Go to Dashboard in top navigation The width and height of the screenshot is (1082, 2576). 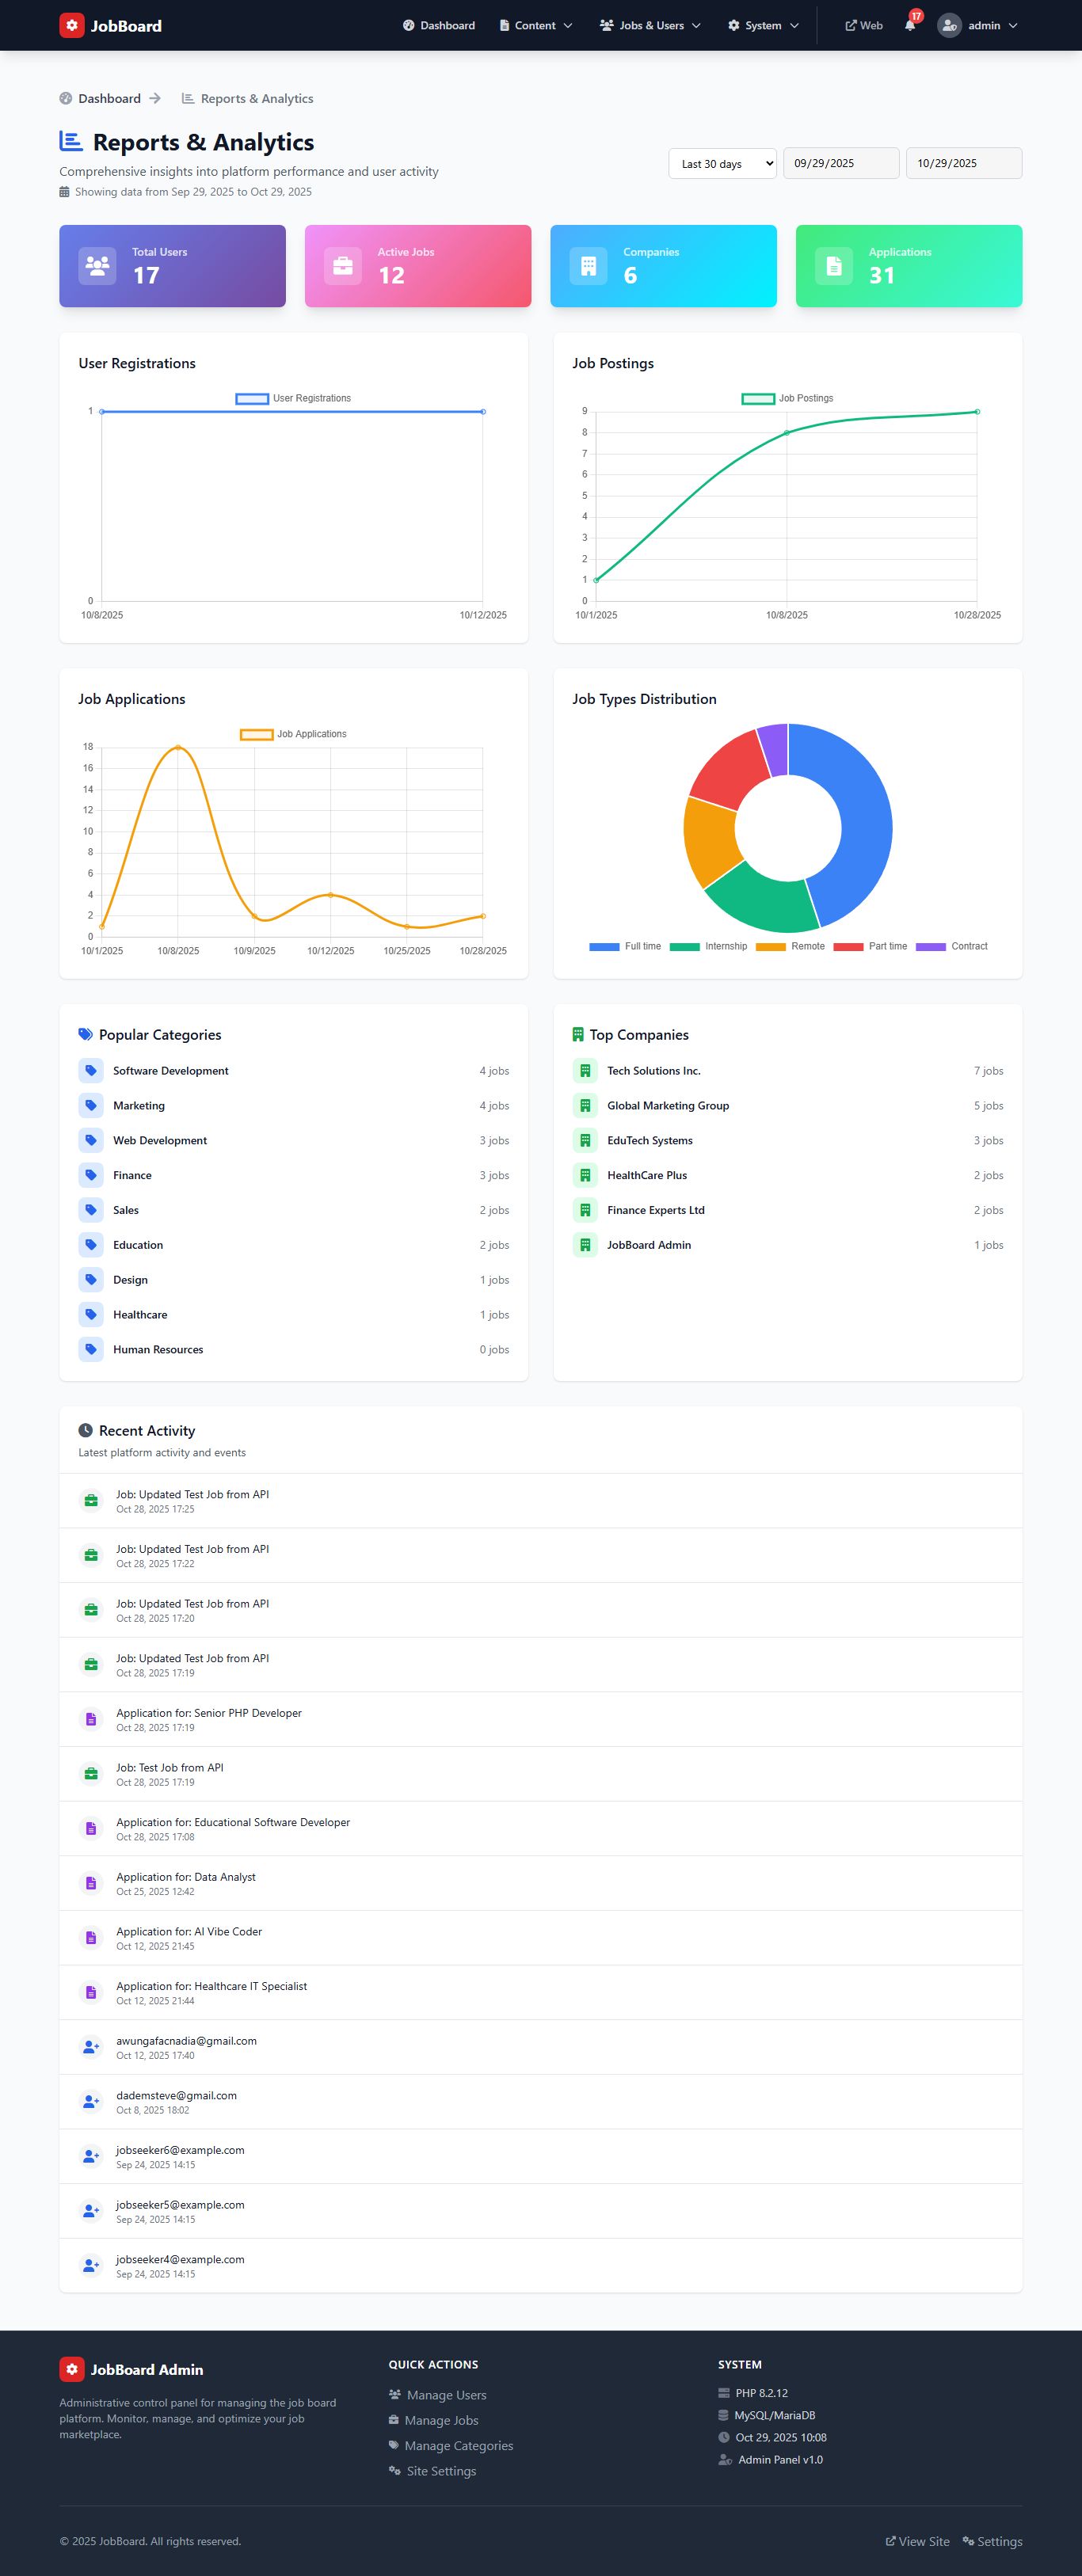tap(439, 26)
